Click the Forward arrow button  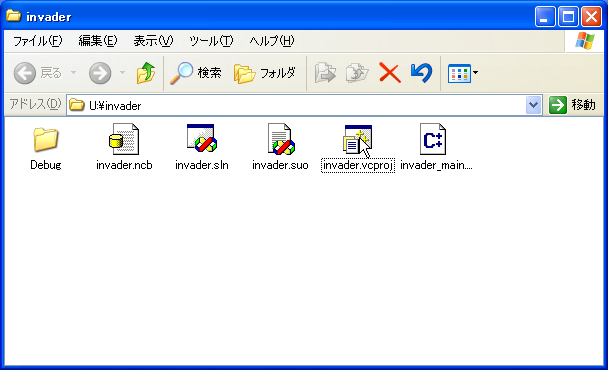click(x=100, y=73)
